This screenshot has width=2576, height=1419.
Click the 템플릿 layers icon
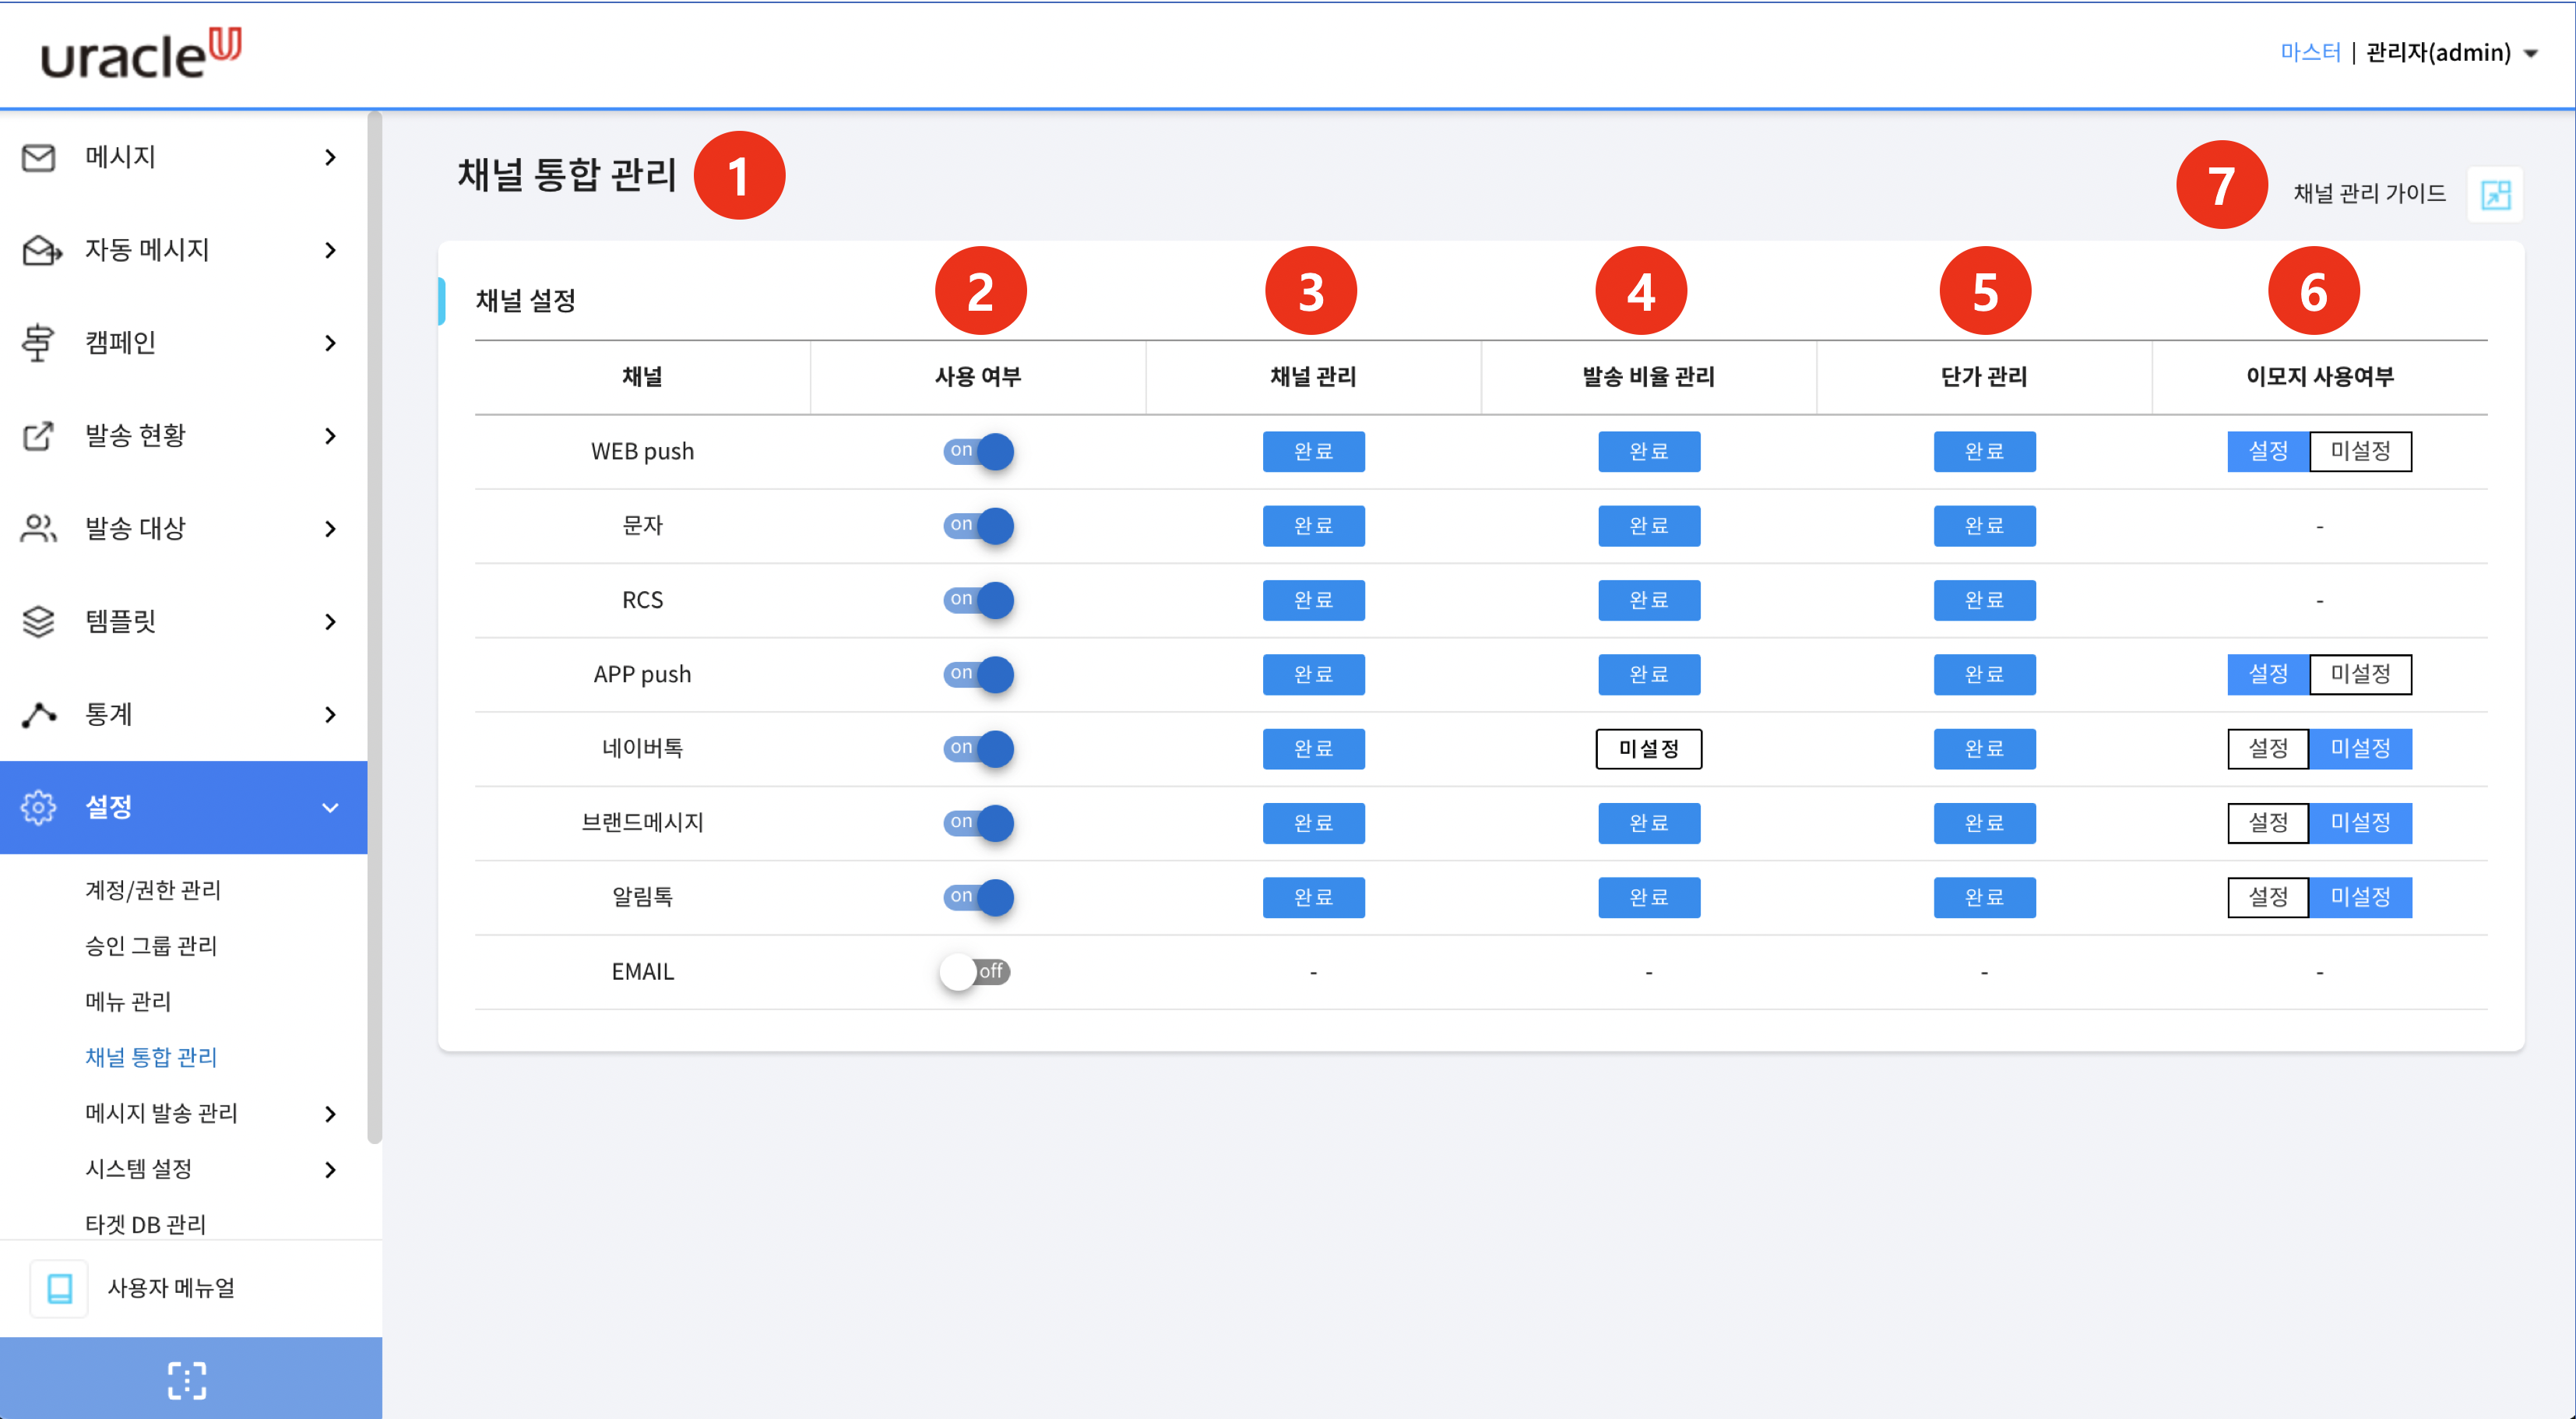pyautogui.click(x=38, y=622)
